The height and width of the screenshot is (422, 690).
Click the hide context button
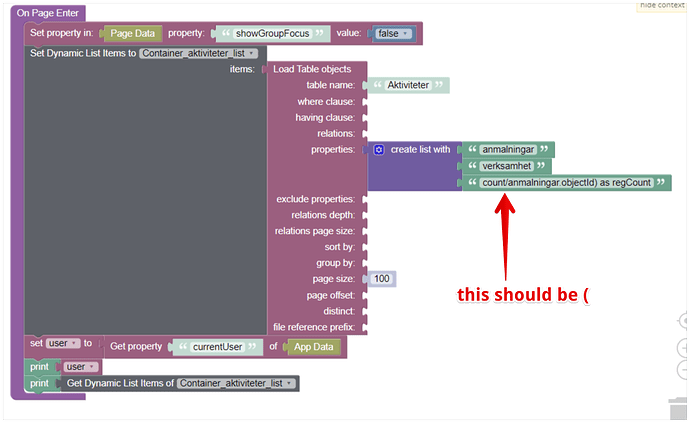(x=661, y=5)
